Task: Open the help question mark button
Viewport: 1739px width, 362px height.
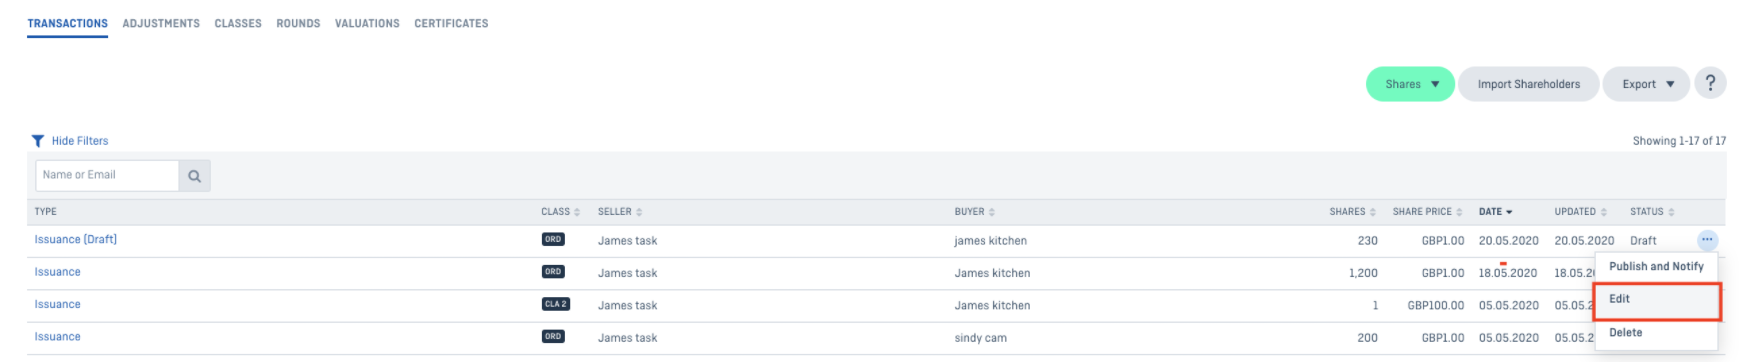Action: tap(1710, 84)
